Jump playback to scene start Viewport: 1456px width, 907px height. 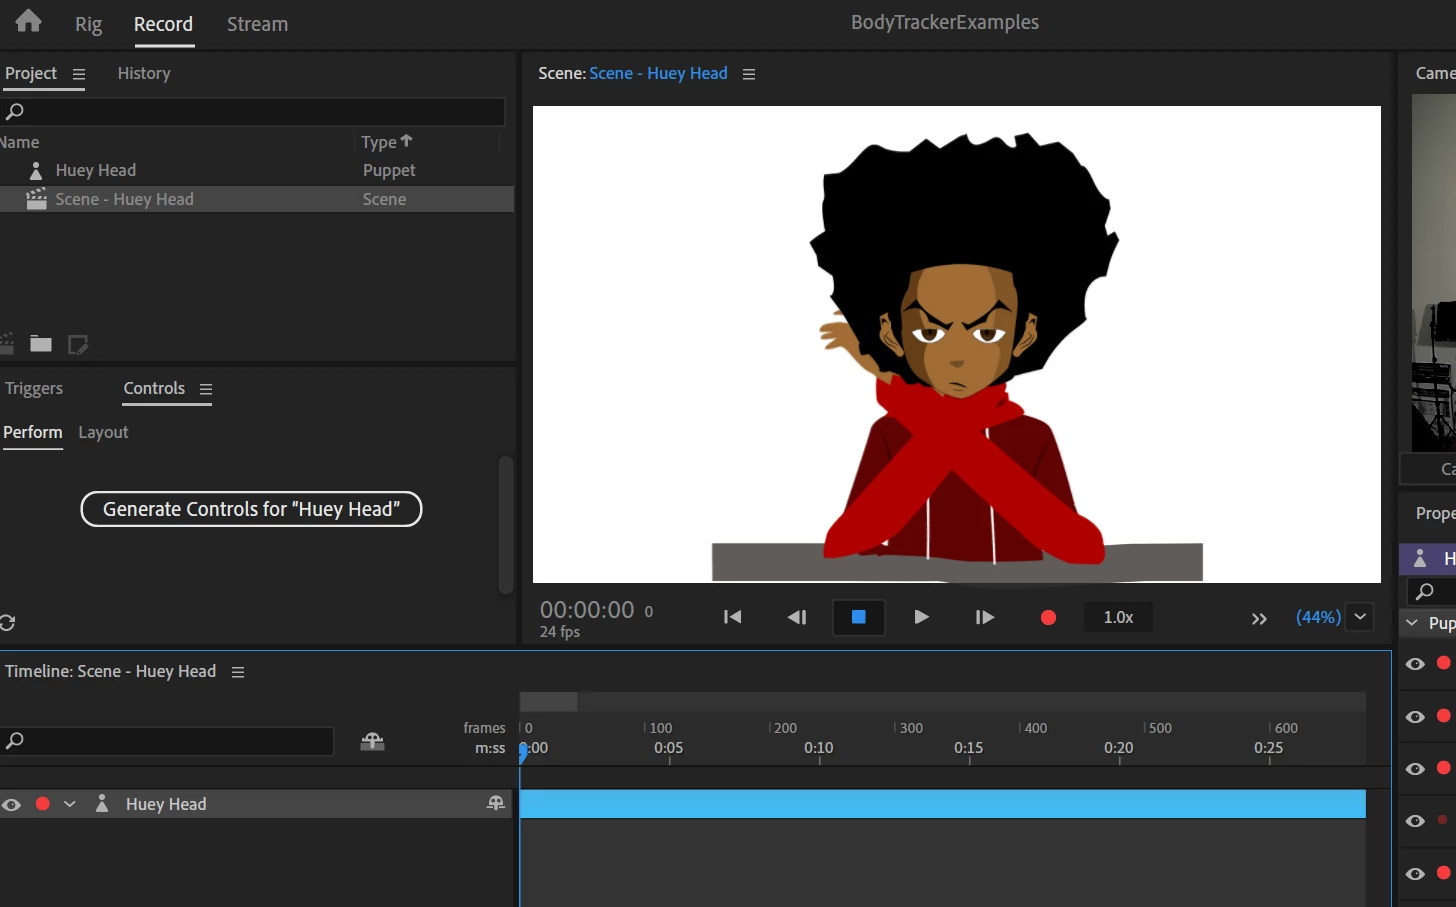point(733,617)
